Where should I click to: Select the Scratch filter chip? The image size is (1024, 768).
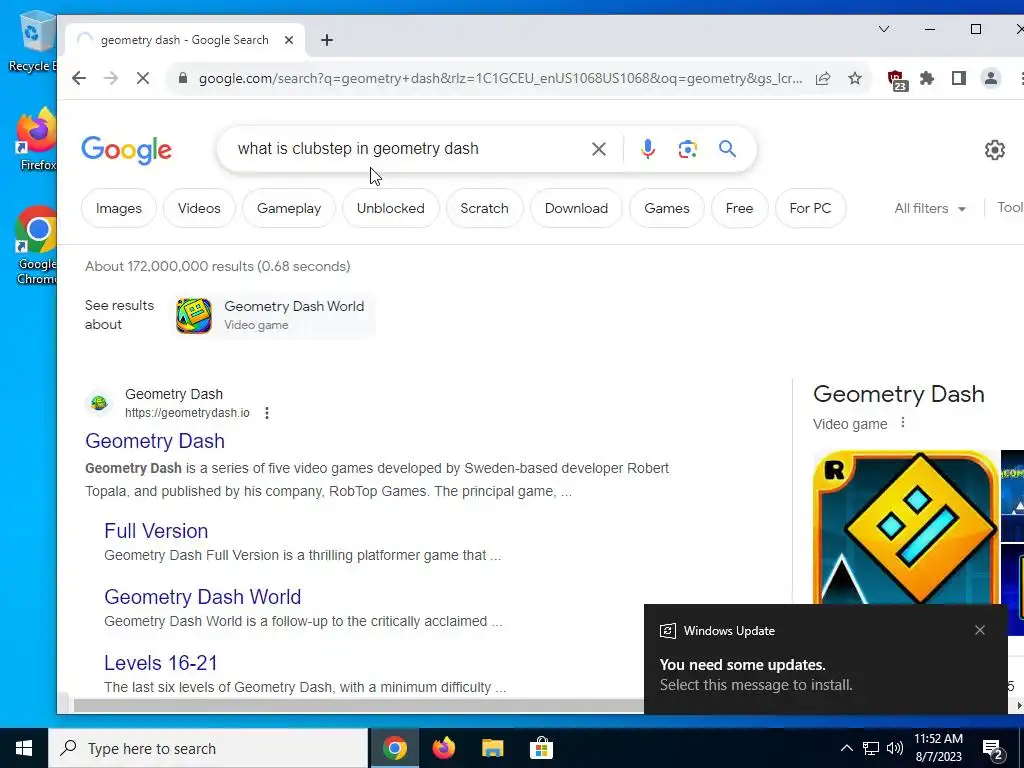pyautogui.click(x=484, y=208)
